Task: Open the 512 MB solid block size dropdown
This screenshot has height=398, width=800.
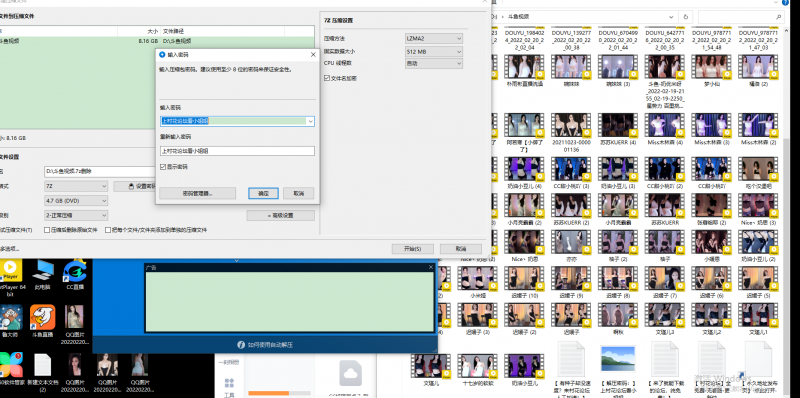Action: (x=434, y=52)
